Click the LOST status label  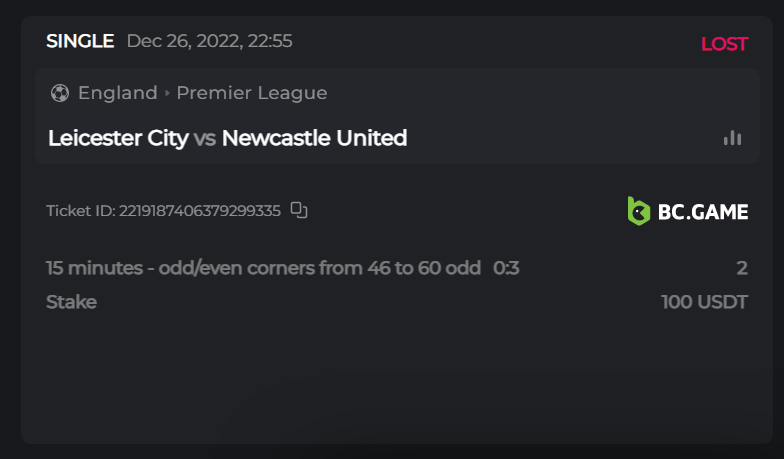[724, 44]
